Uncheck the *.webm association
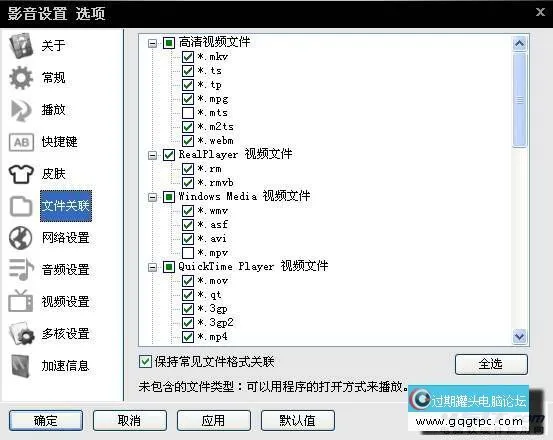This screenshot has height=440, width=553. click(188, 141)
